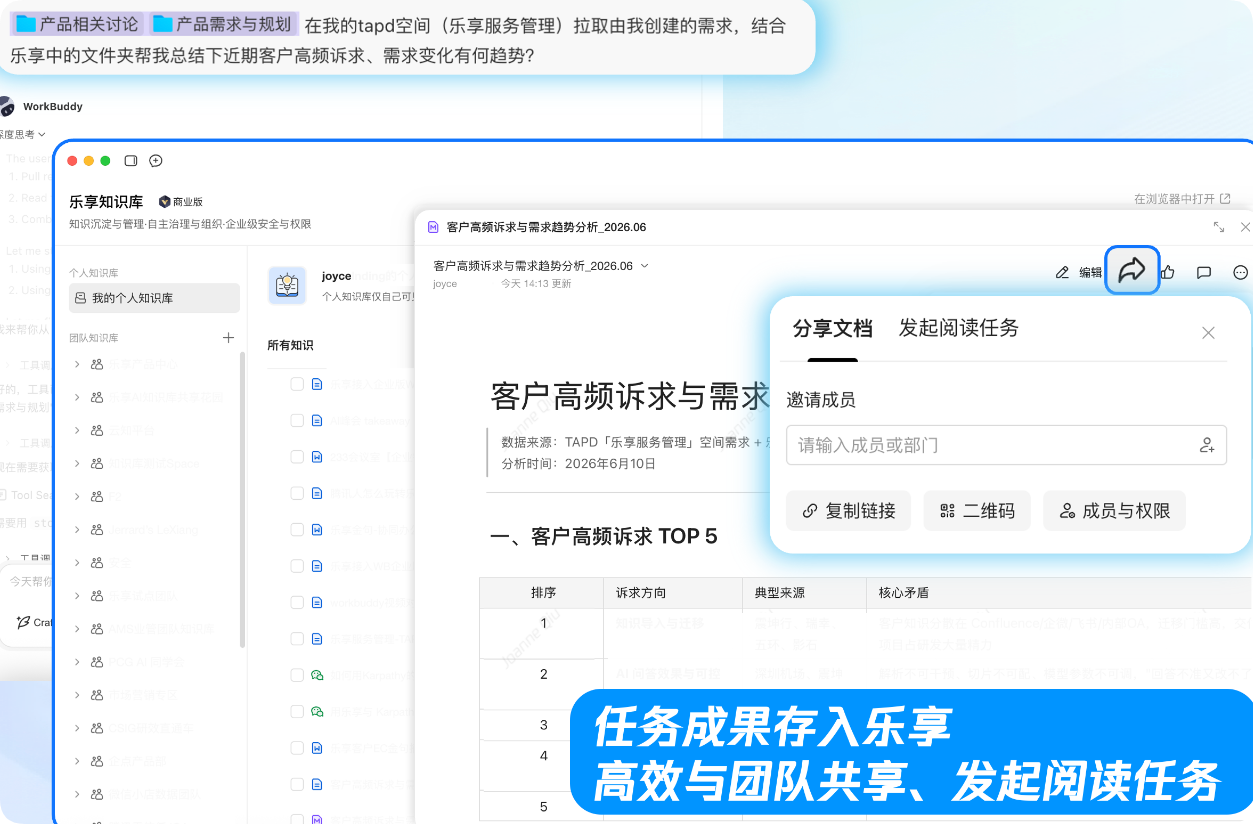Expand the document preview to full screen
Image resolution: width=1253 pixels, height=824 pixels.
[x=1219, y=227]
